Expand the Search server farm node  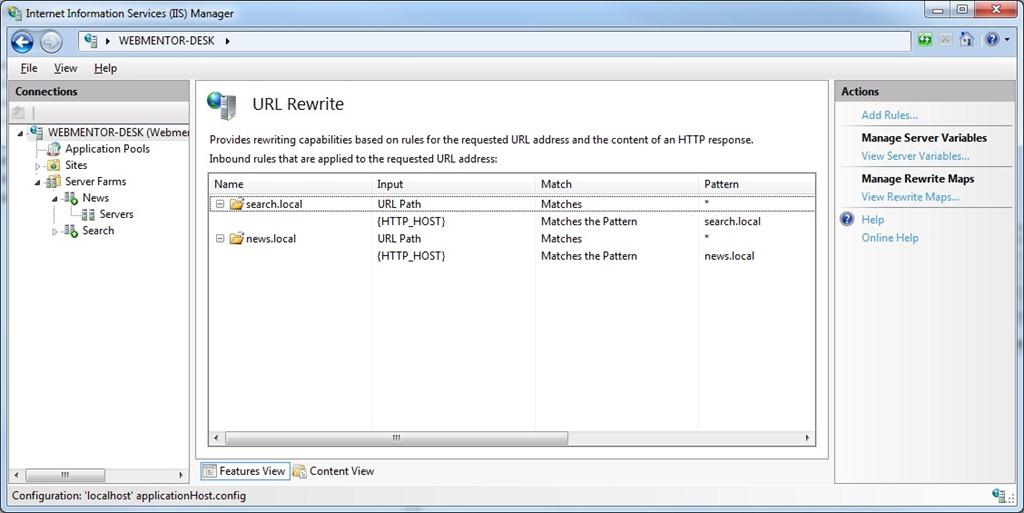[x=55, y=231]
